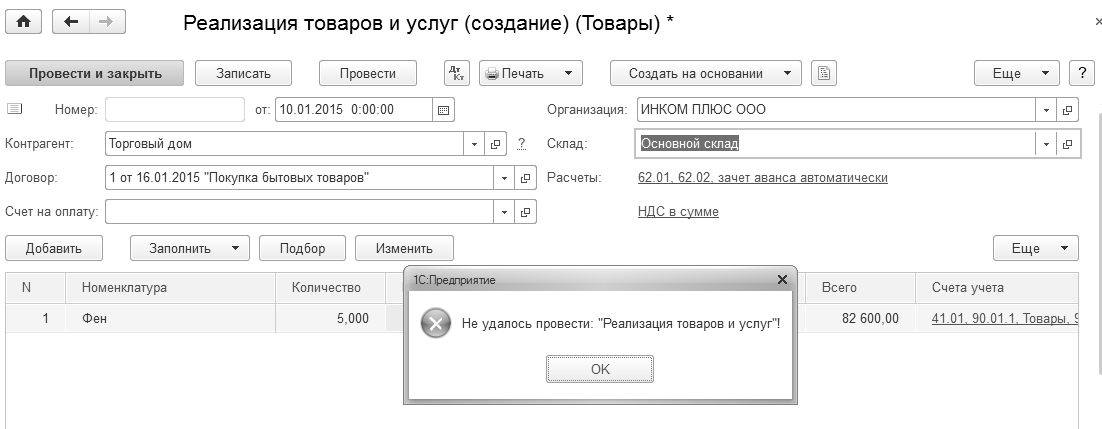Click the Изменить button
Viewport: 1102px width, 429px height.
click(x=404, y=248)
